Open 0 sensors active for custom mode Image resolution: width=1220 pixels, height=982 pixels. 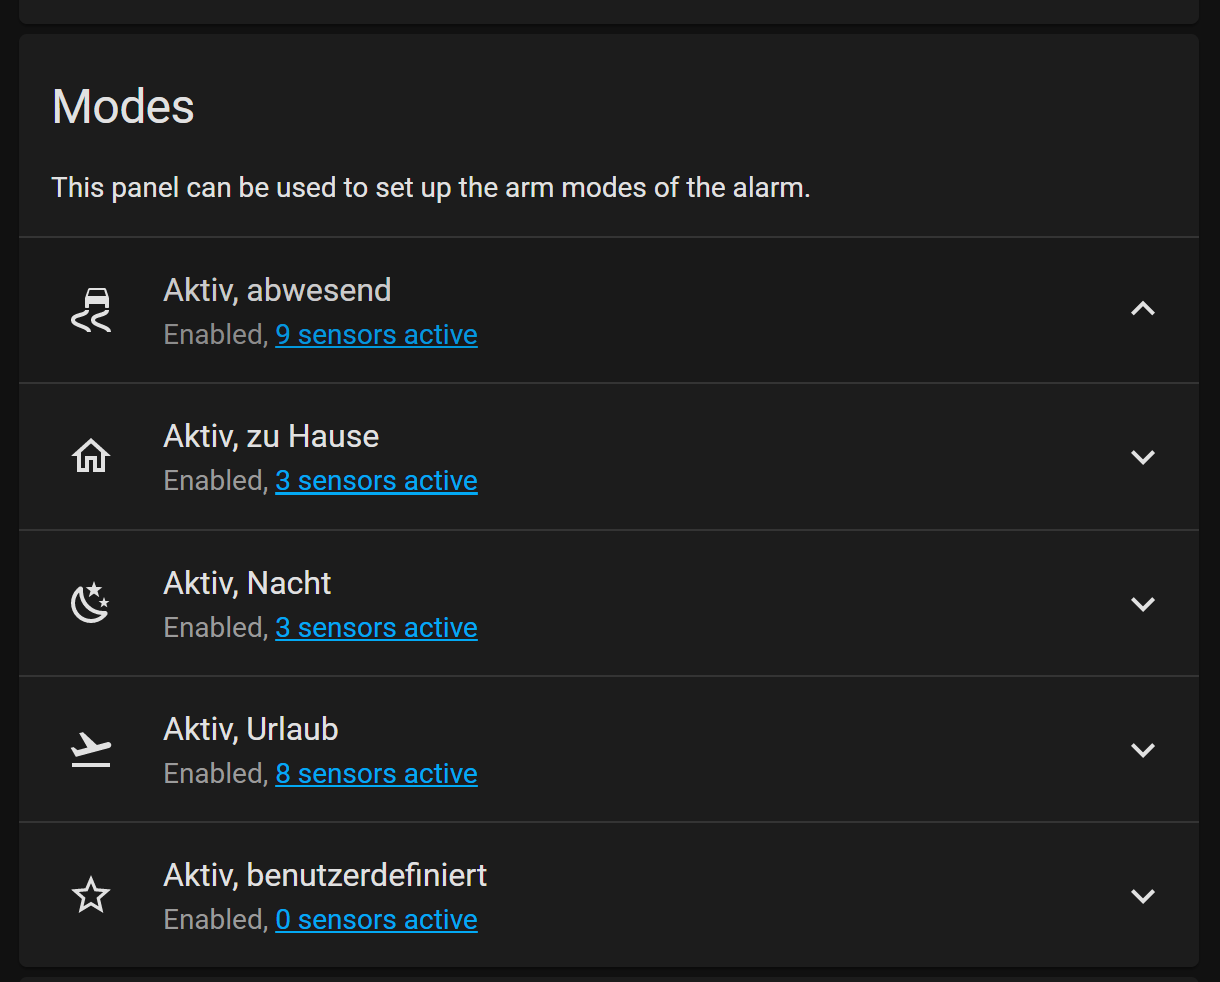pyautogui.click(x=376, y=919)
